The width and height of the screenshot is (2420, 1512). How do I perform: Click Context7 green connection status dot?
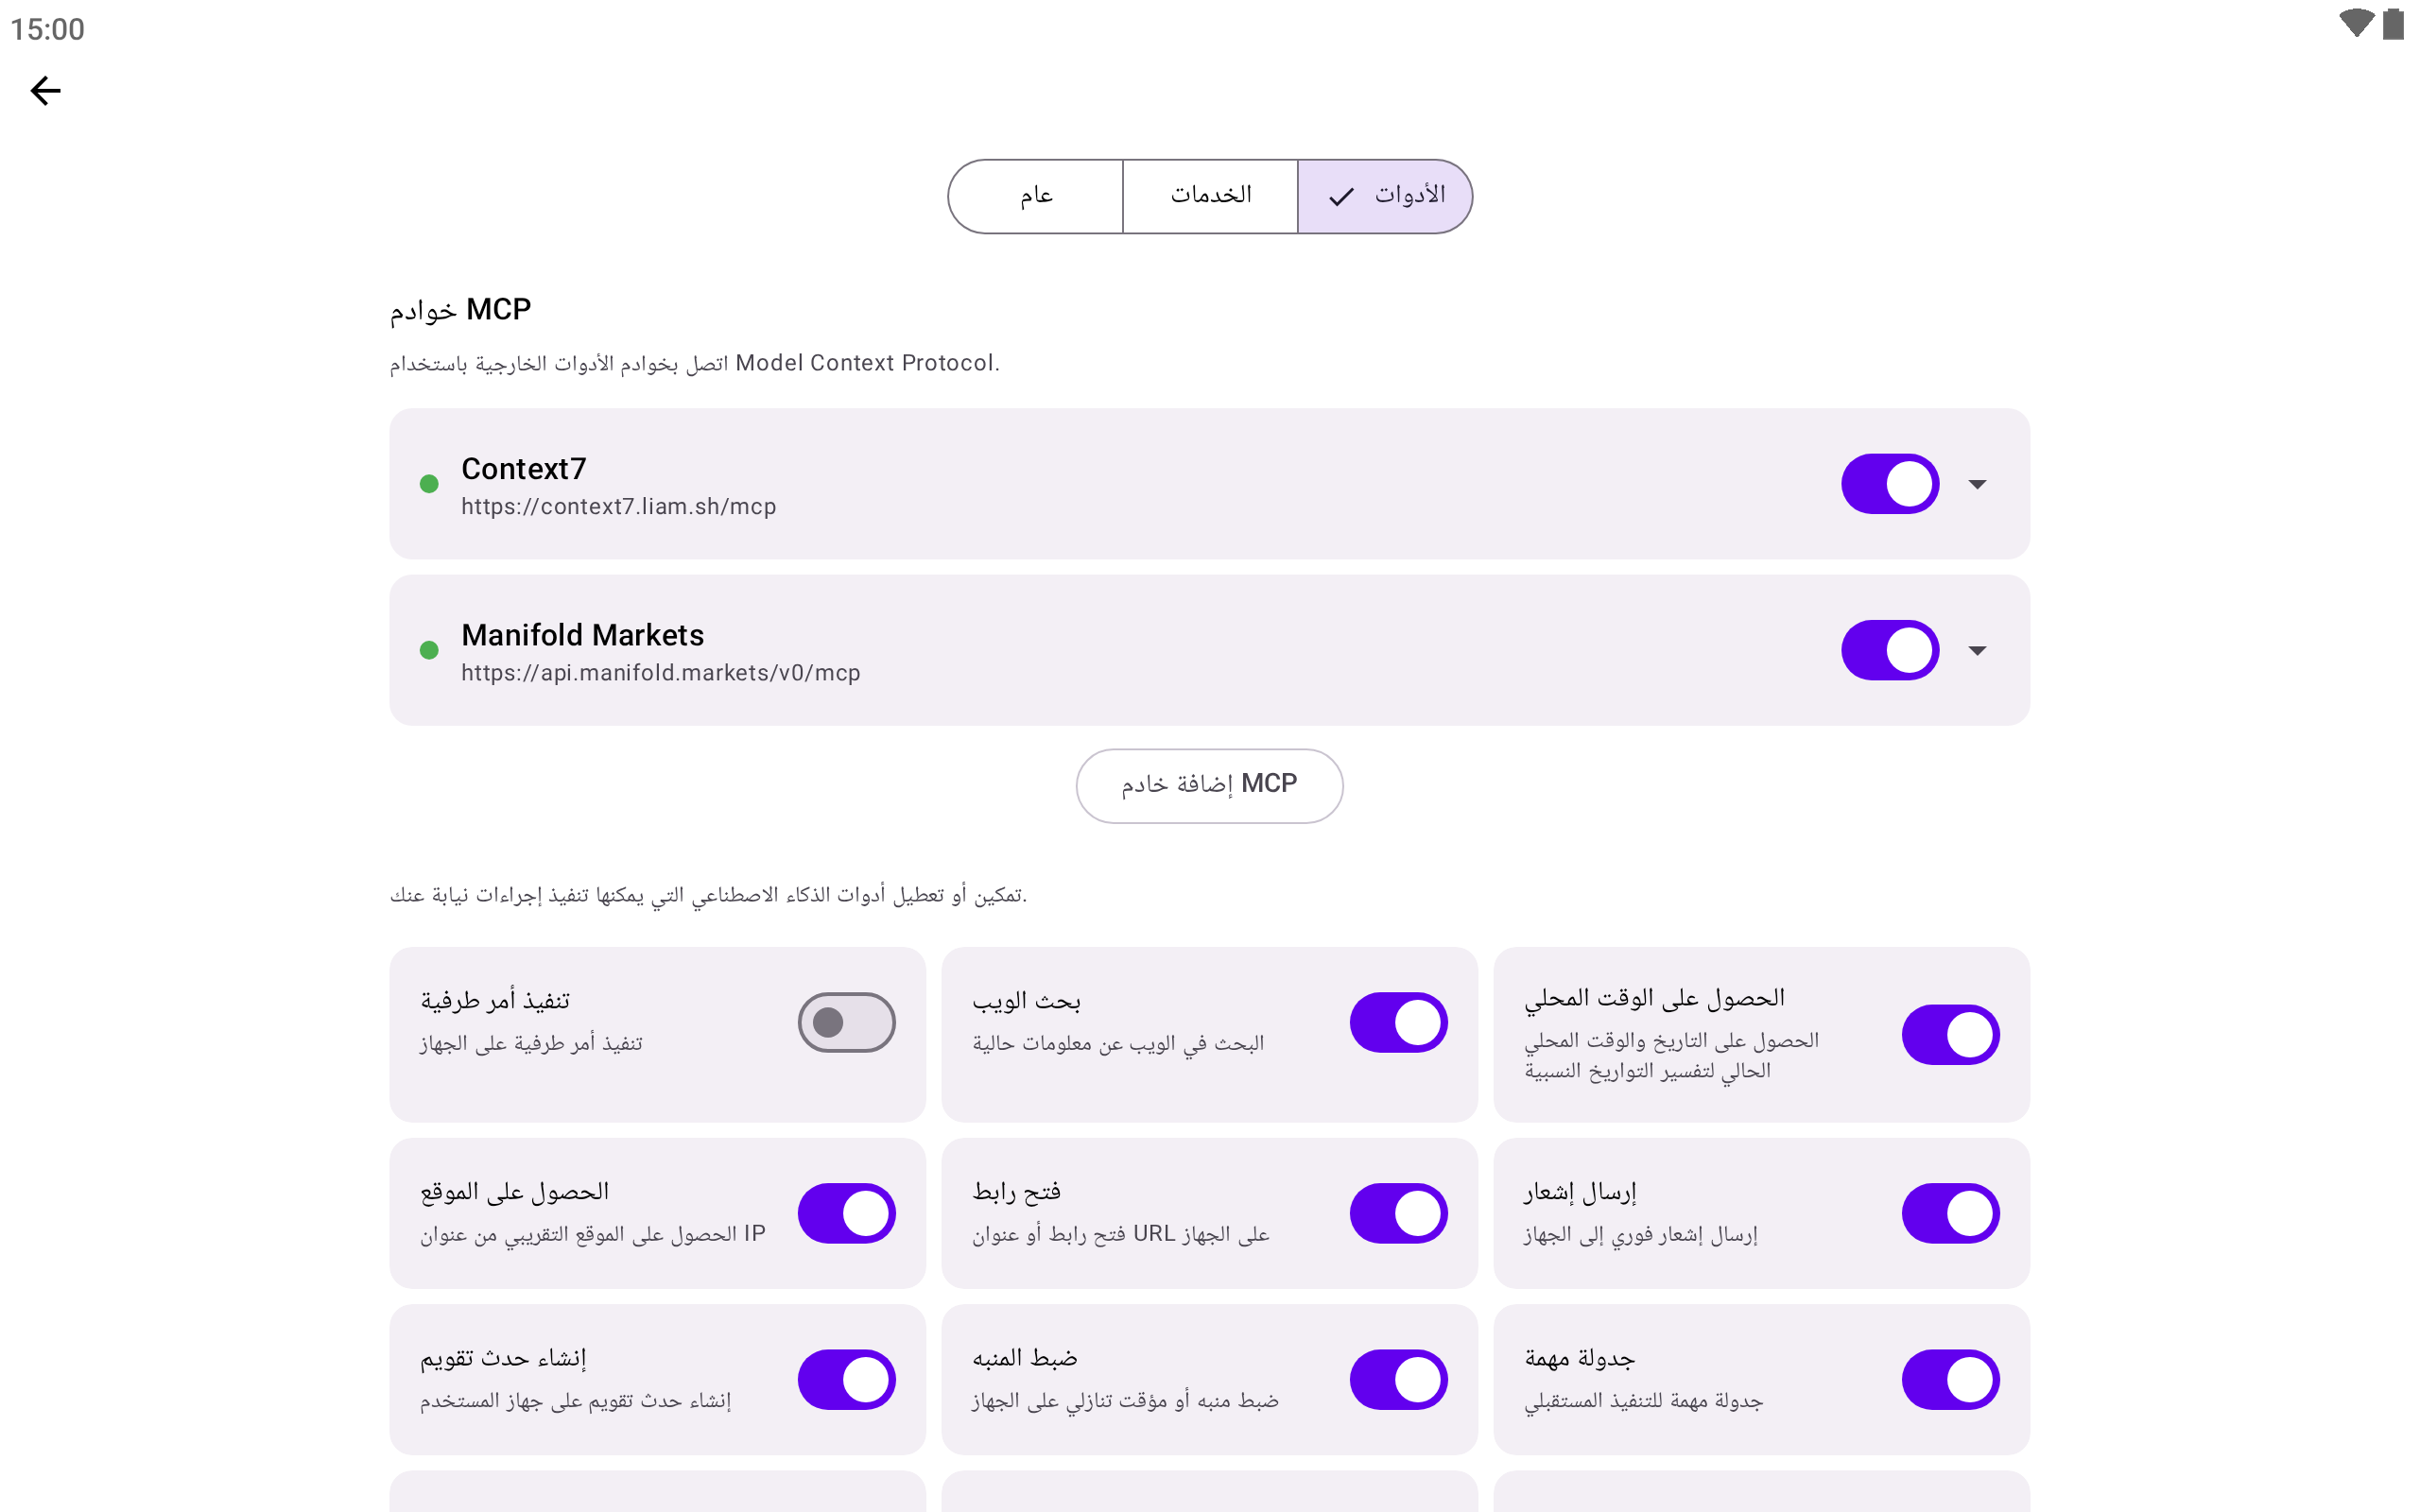[x=429, y=484]
